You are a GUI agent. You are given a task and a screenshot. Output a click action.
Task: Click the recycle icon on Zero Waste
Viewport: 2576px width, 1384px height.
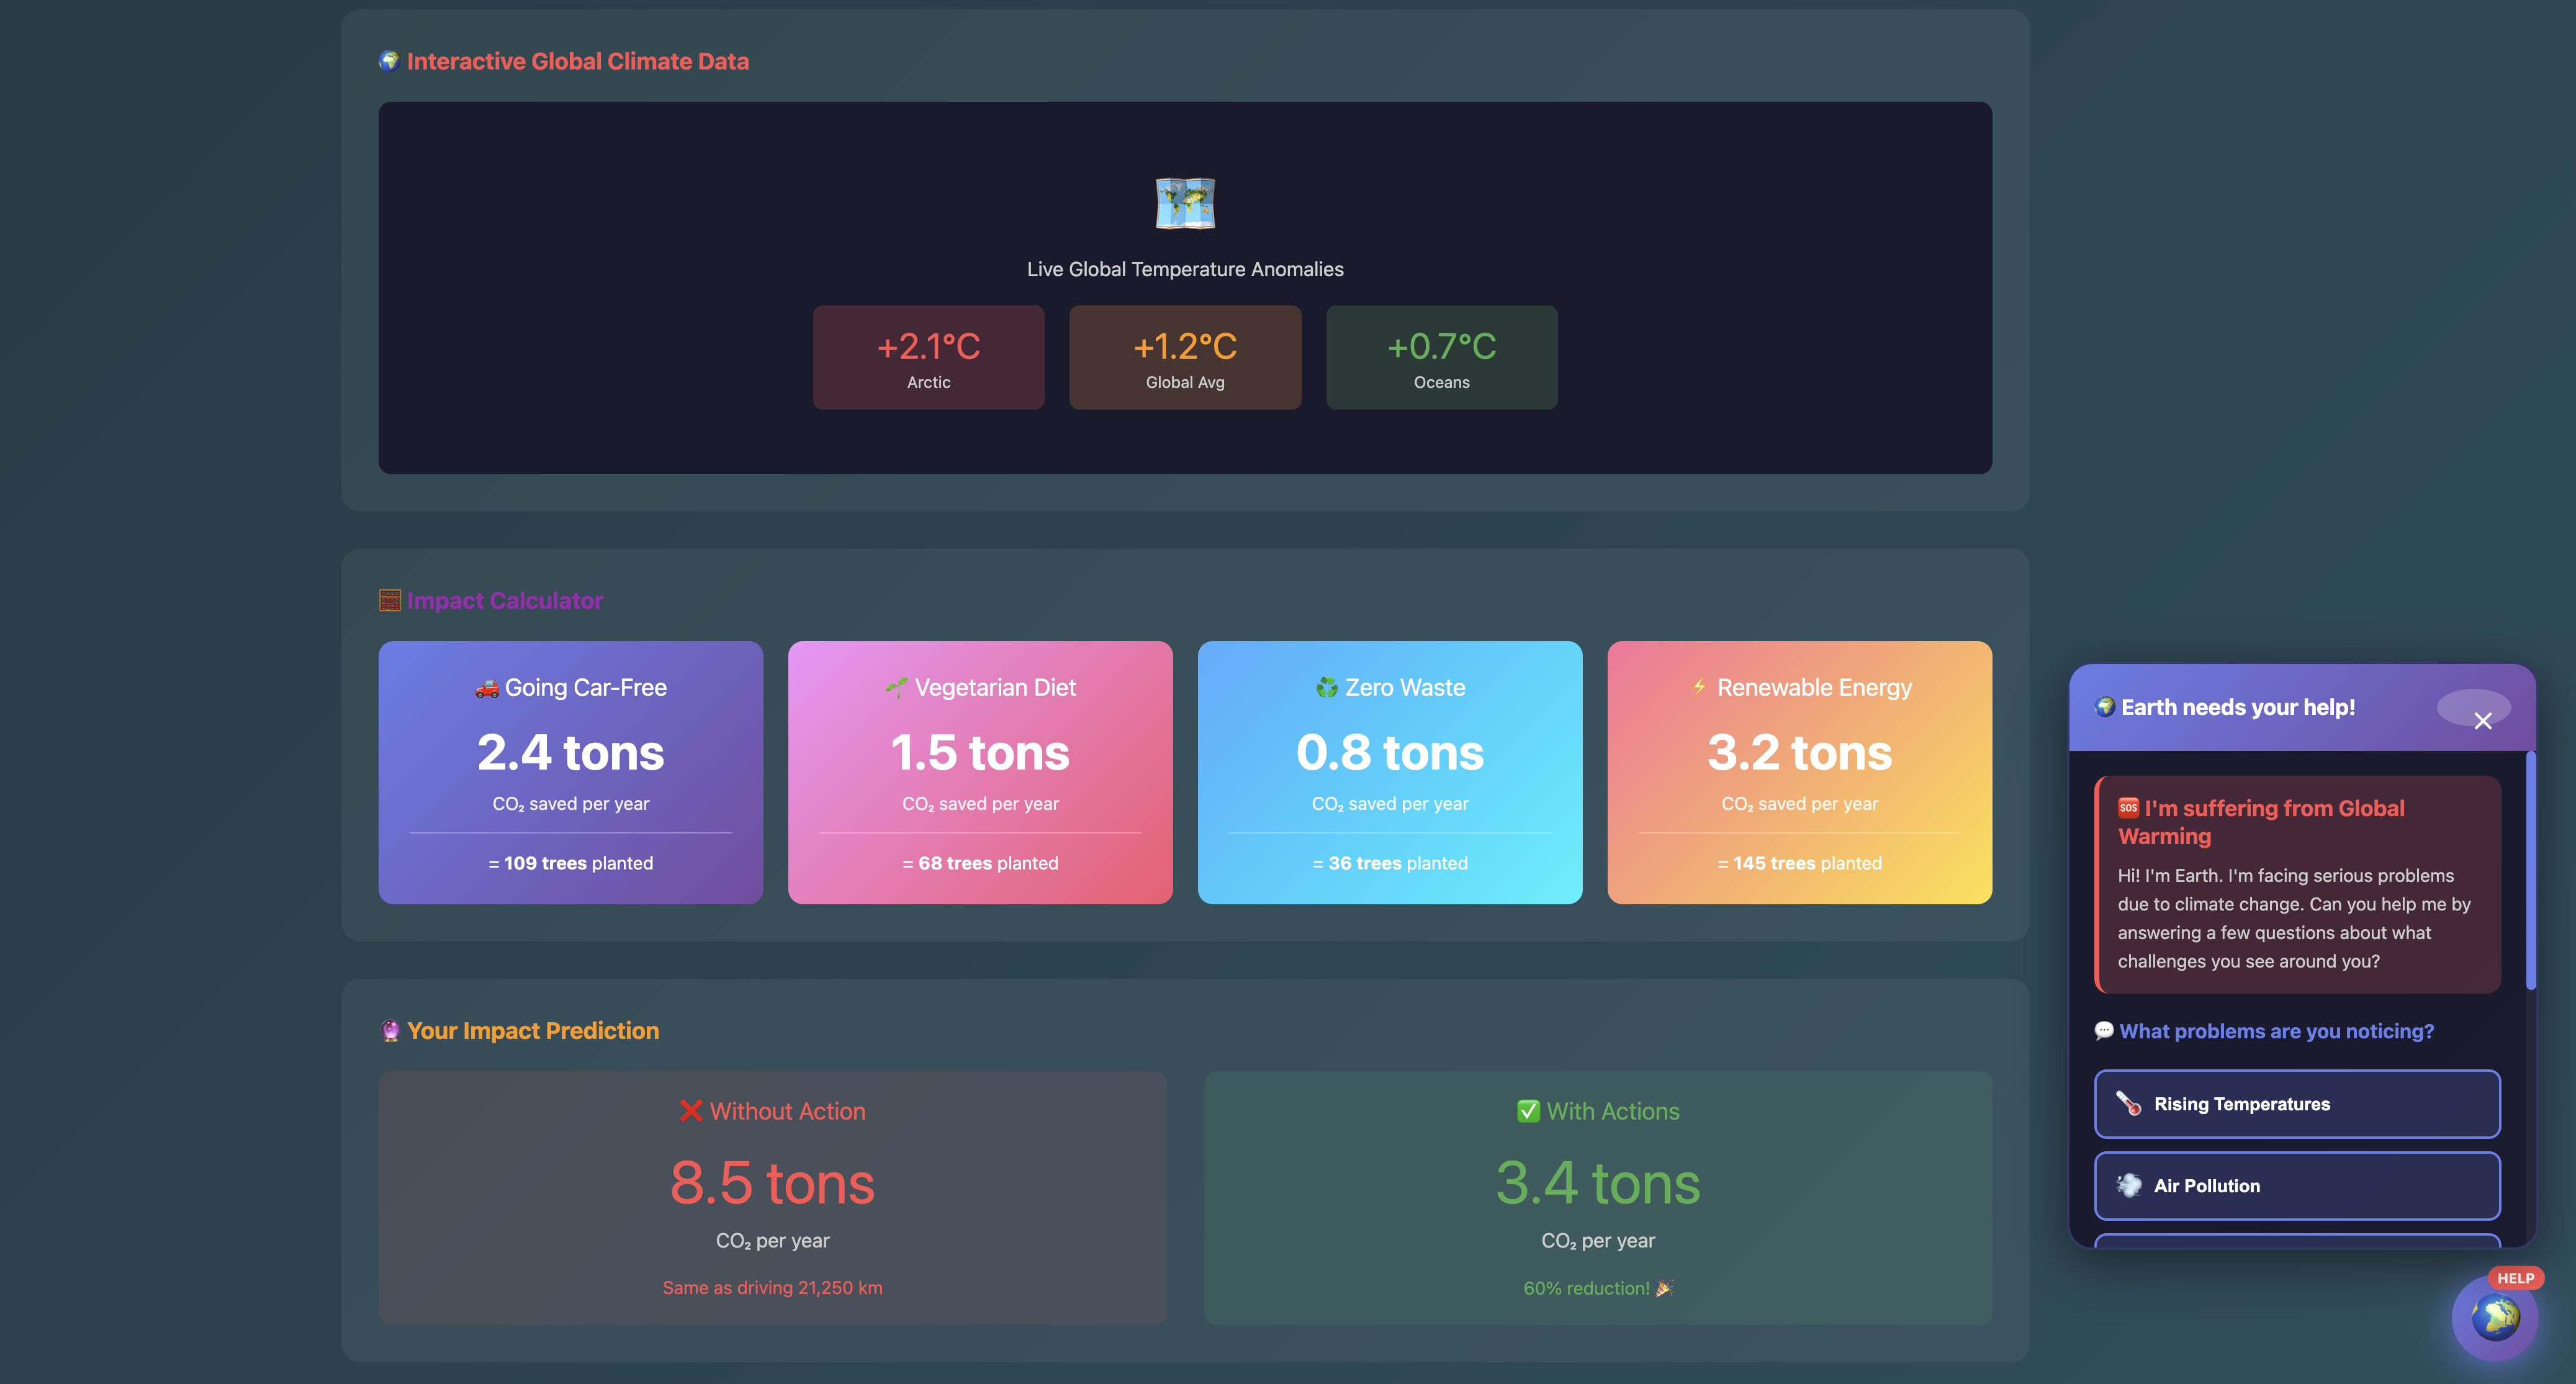pos(1326,688)
